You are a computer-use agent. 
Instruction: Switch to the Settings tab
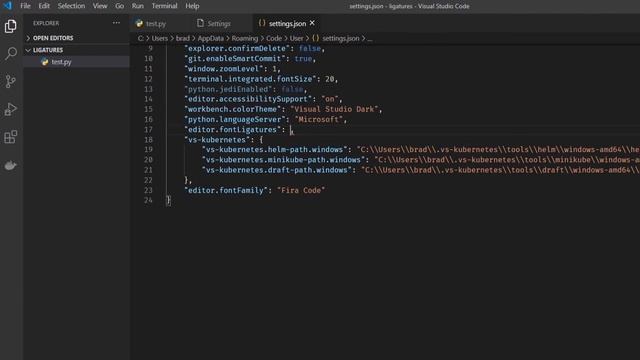(x=219, y=24)
